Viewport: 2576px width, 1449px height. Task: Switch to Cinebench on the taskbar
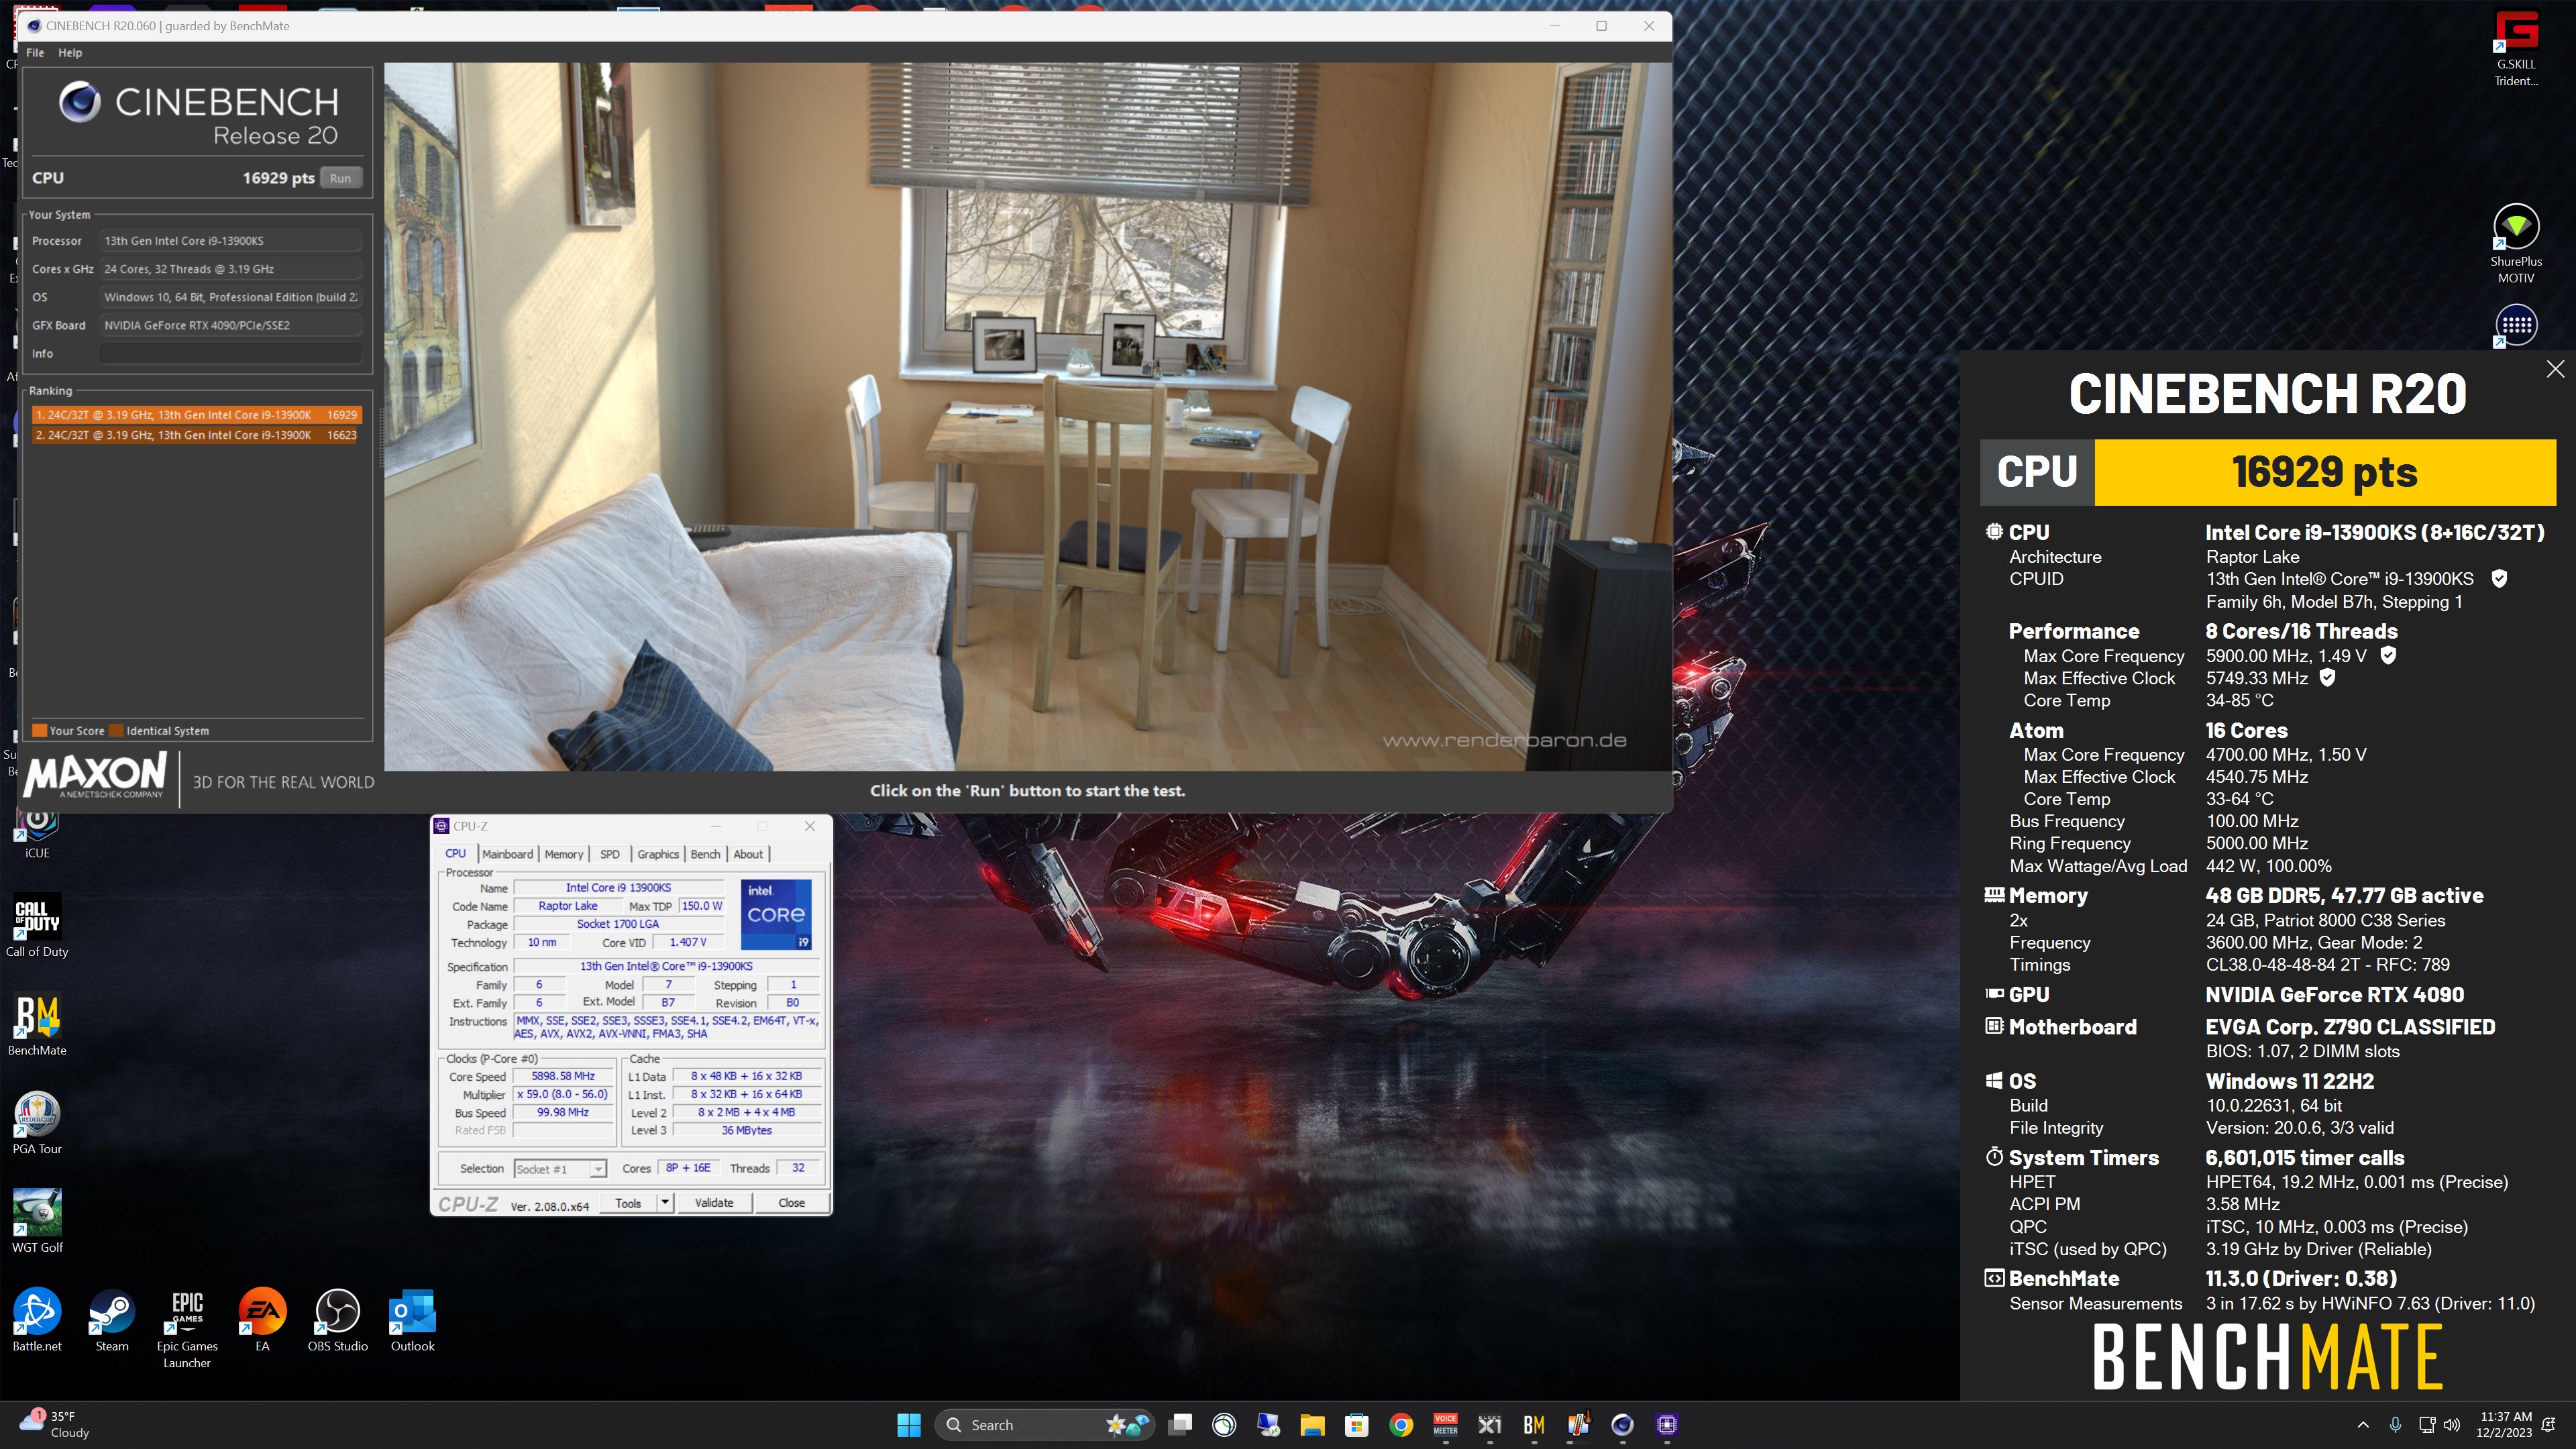pyautogui.click(x=1622, y=1425)
